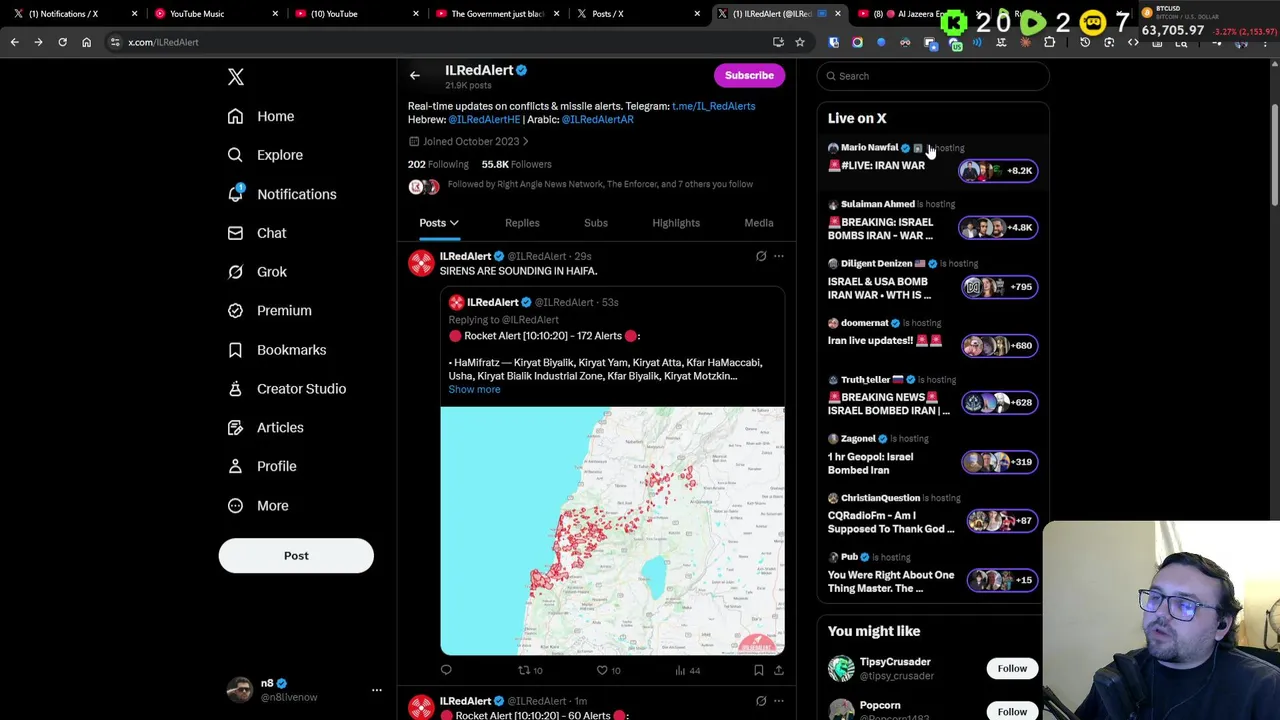This screenshot has height=720, width=1280.
Task: Switch to the Media tab
Action: 759,223
